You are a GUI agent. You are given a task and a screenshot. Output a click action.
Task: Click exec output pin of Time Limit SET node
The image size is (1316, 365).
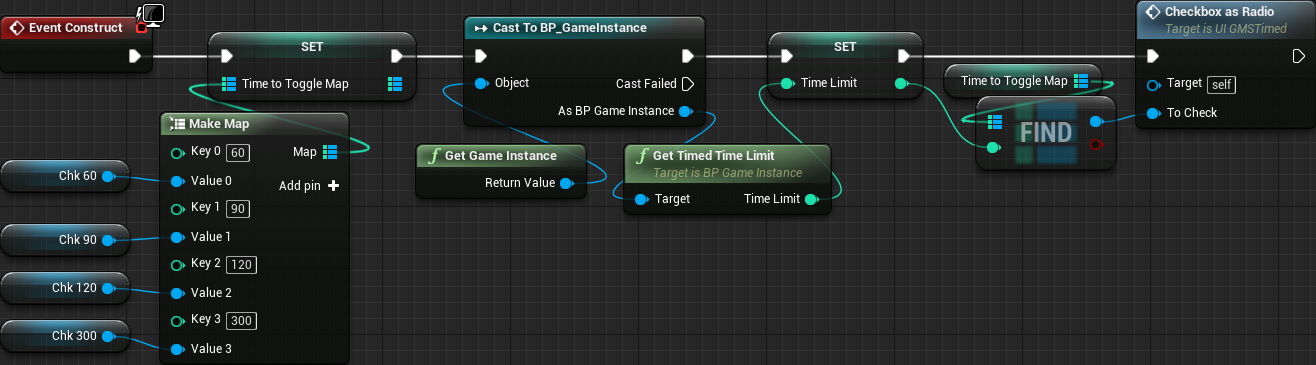point(904,56)
